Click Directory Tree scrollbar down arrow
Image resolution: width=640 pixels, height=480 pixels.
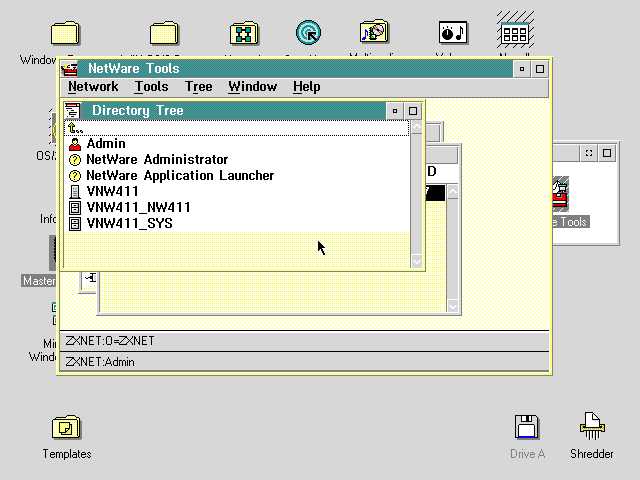click(x=417, y=262)
